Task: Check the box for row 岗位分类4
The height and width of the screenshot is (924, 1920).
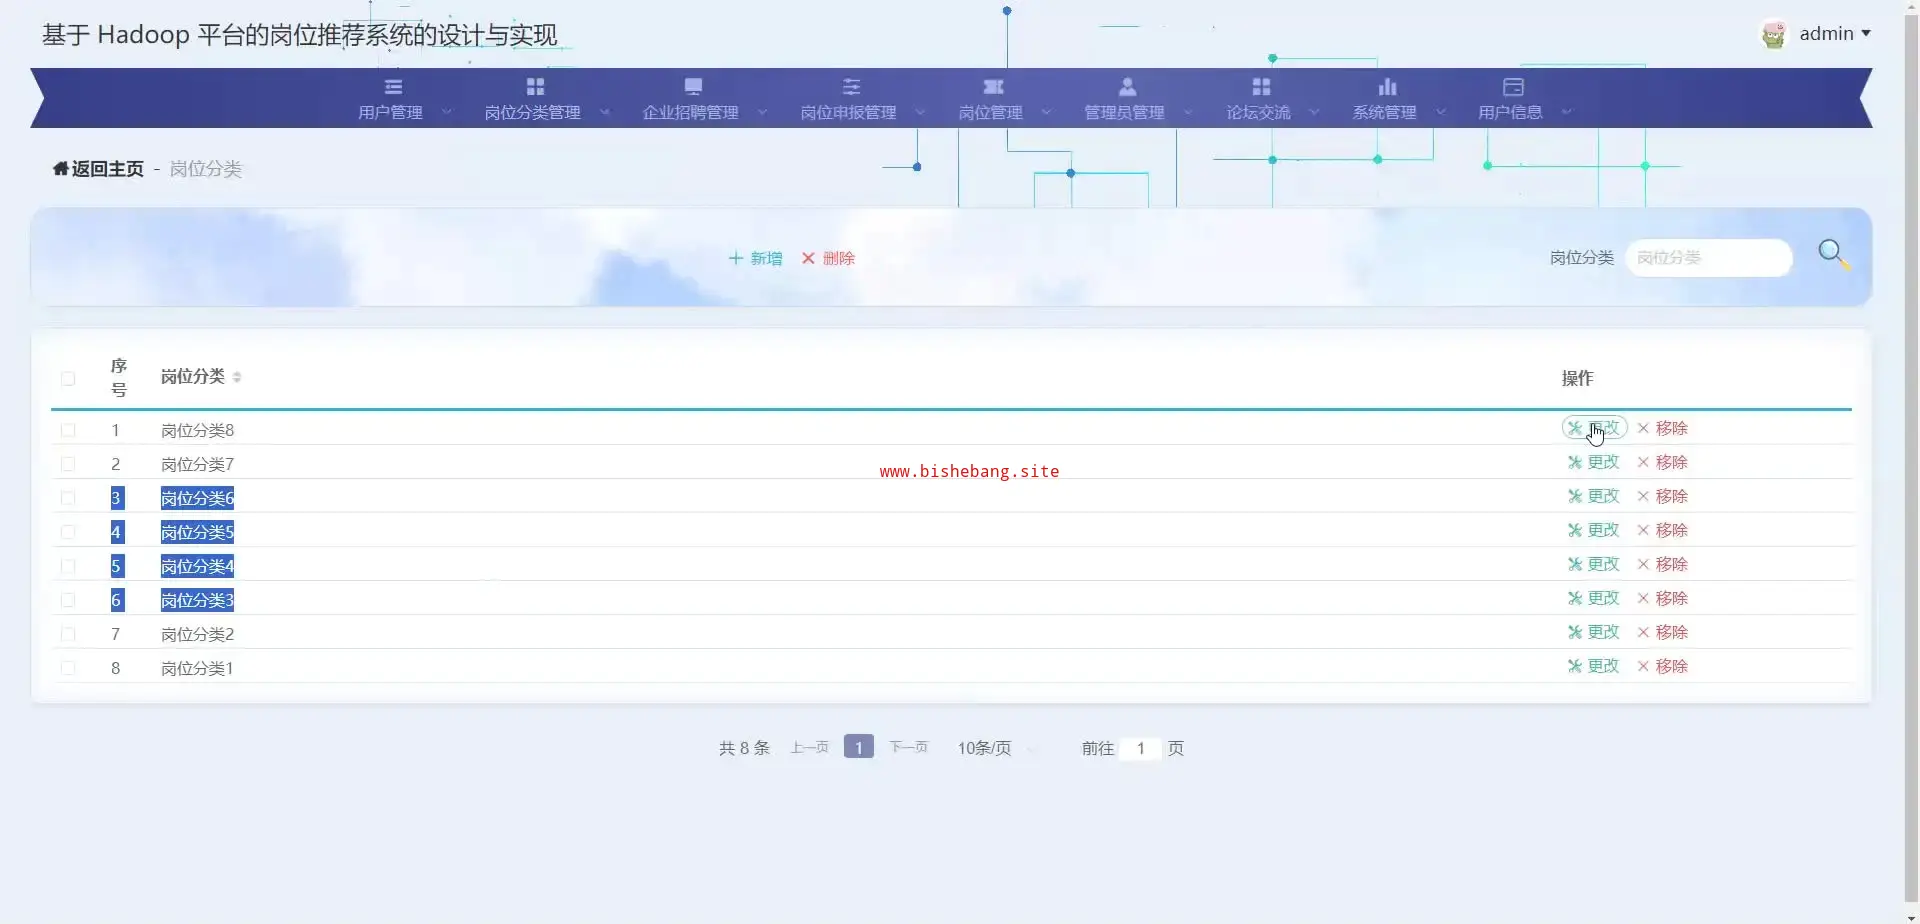Action: [x=68, y=566]
